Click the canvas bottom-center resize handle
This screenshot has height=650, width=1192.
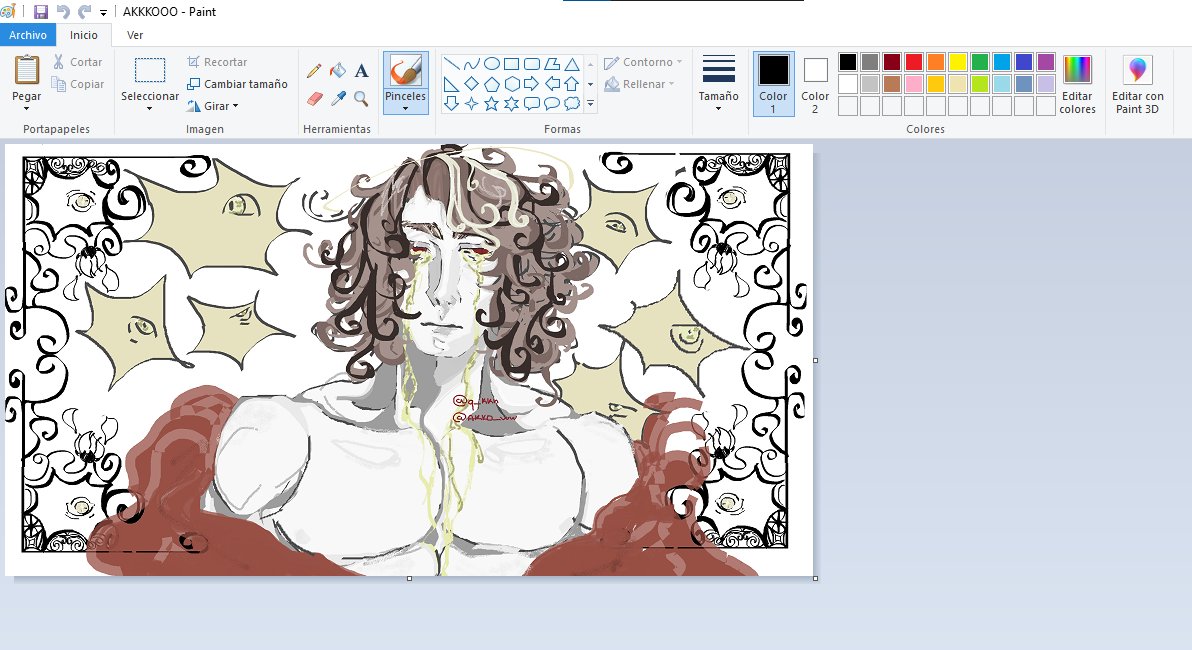[410, 579]
